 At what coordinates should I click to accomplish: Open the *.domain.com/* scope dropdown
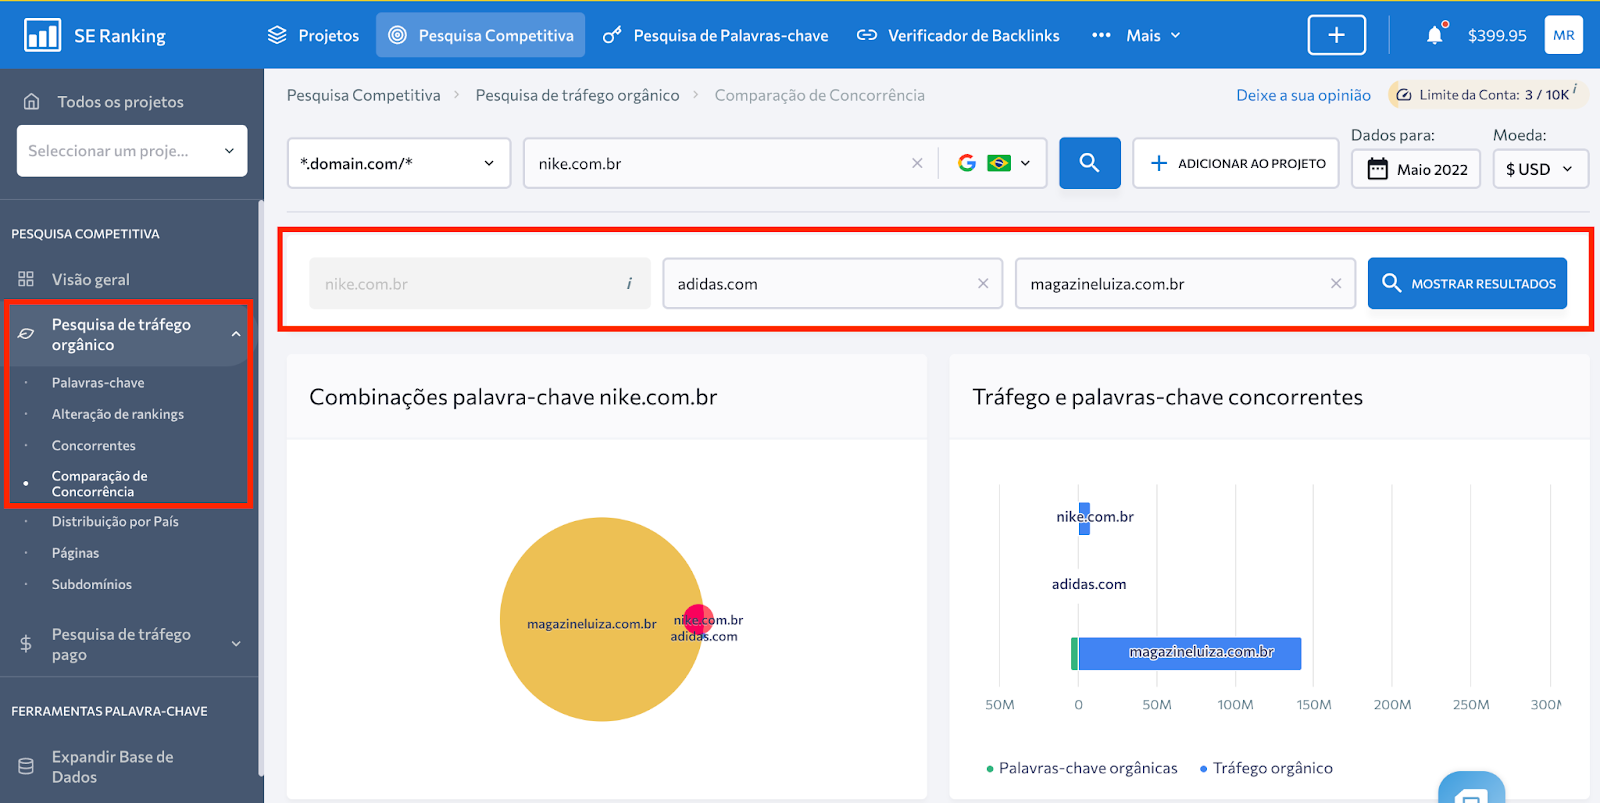(399, 163)
